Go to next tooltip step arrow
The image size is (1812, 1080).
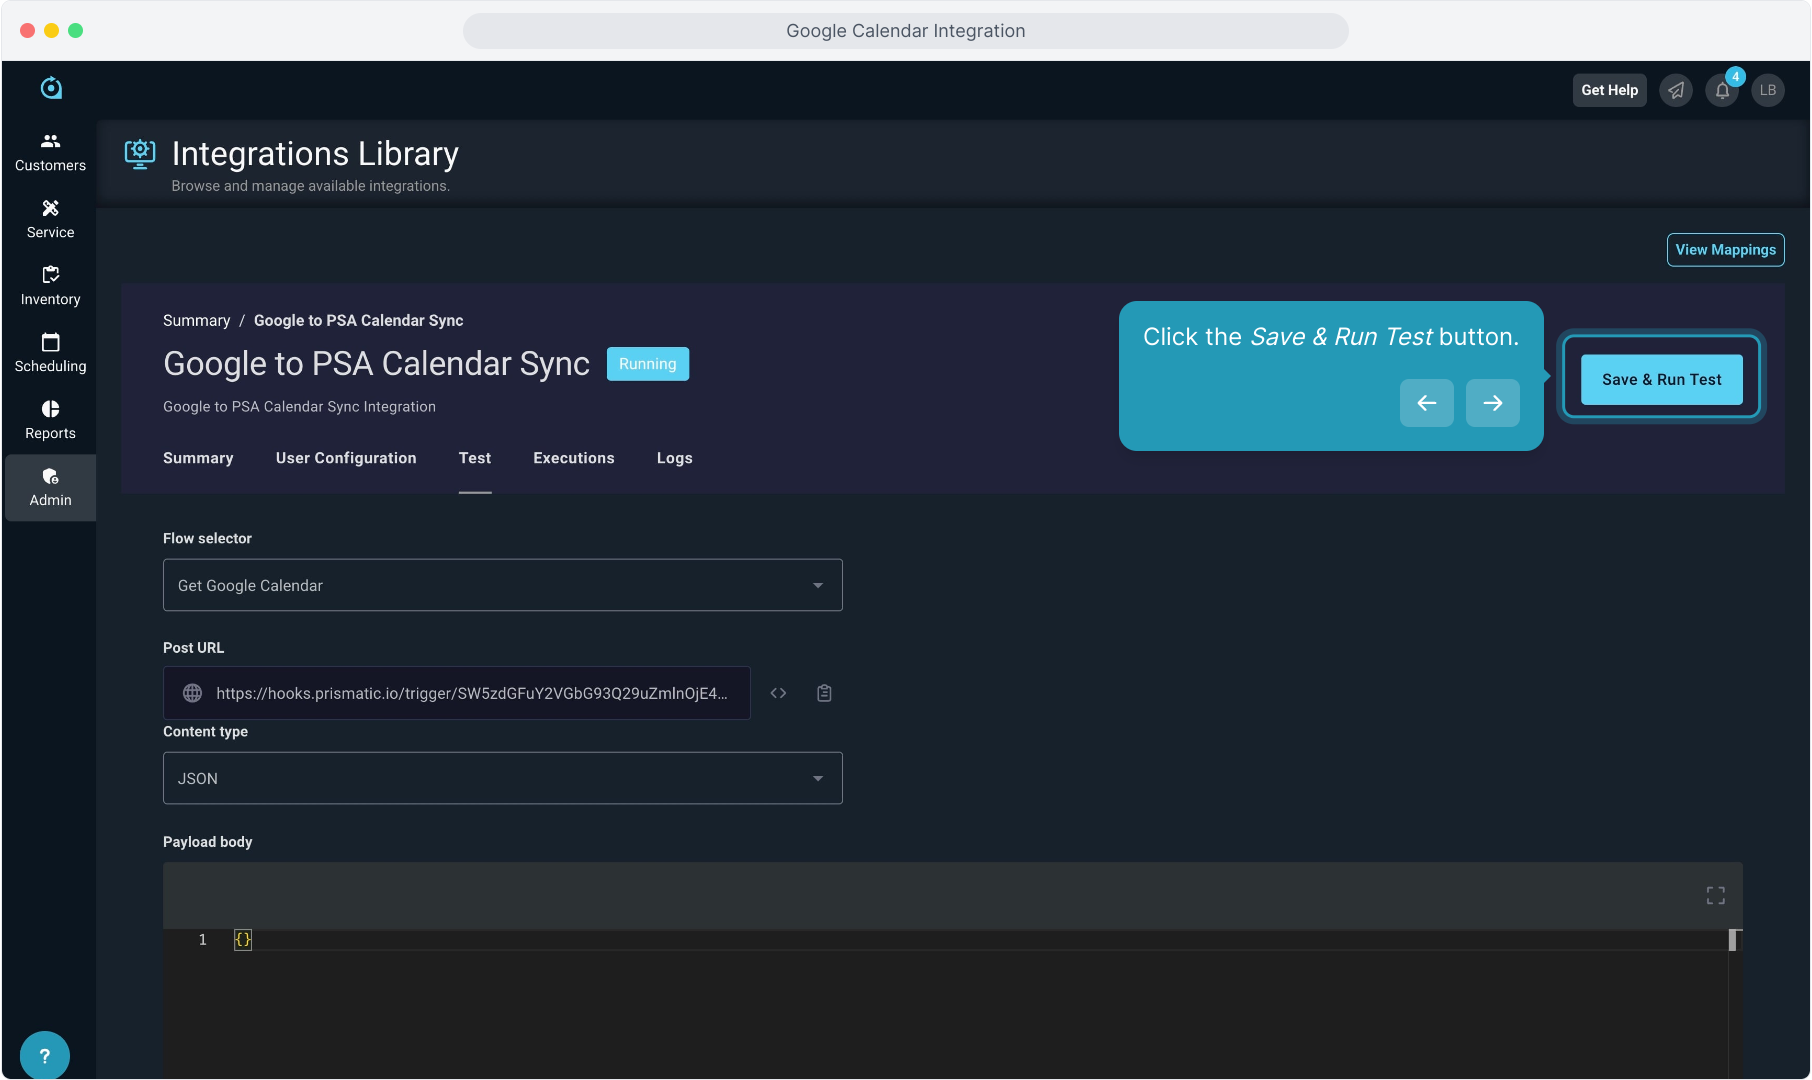click(1492, 403)
